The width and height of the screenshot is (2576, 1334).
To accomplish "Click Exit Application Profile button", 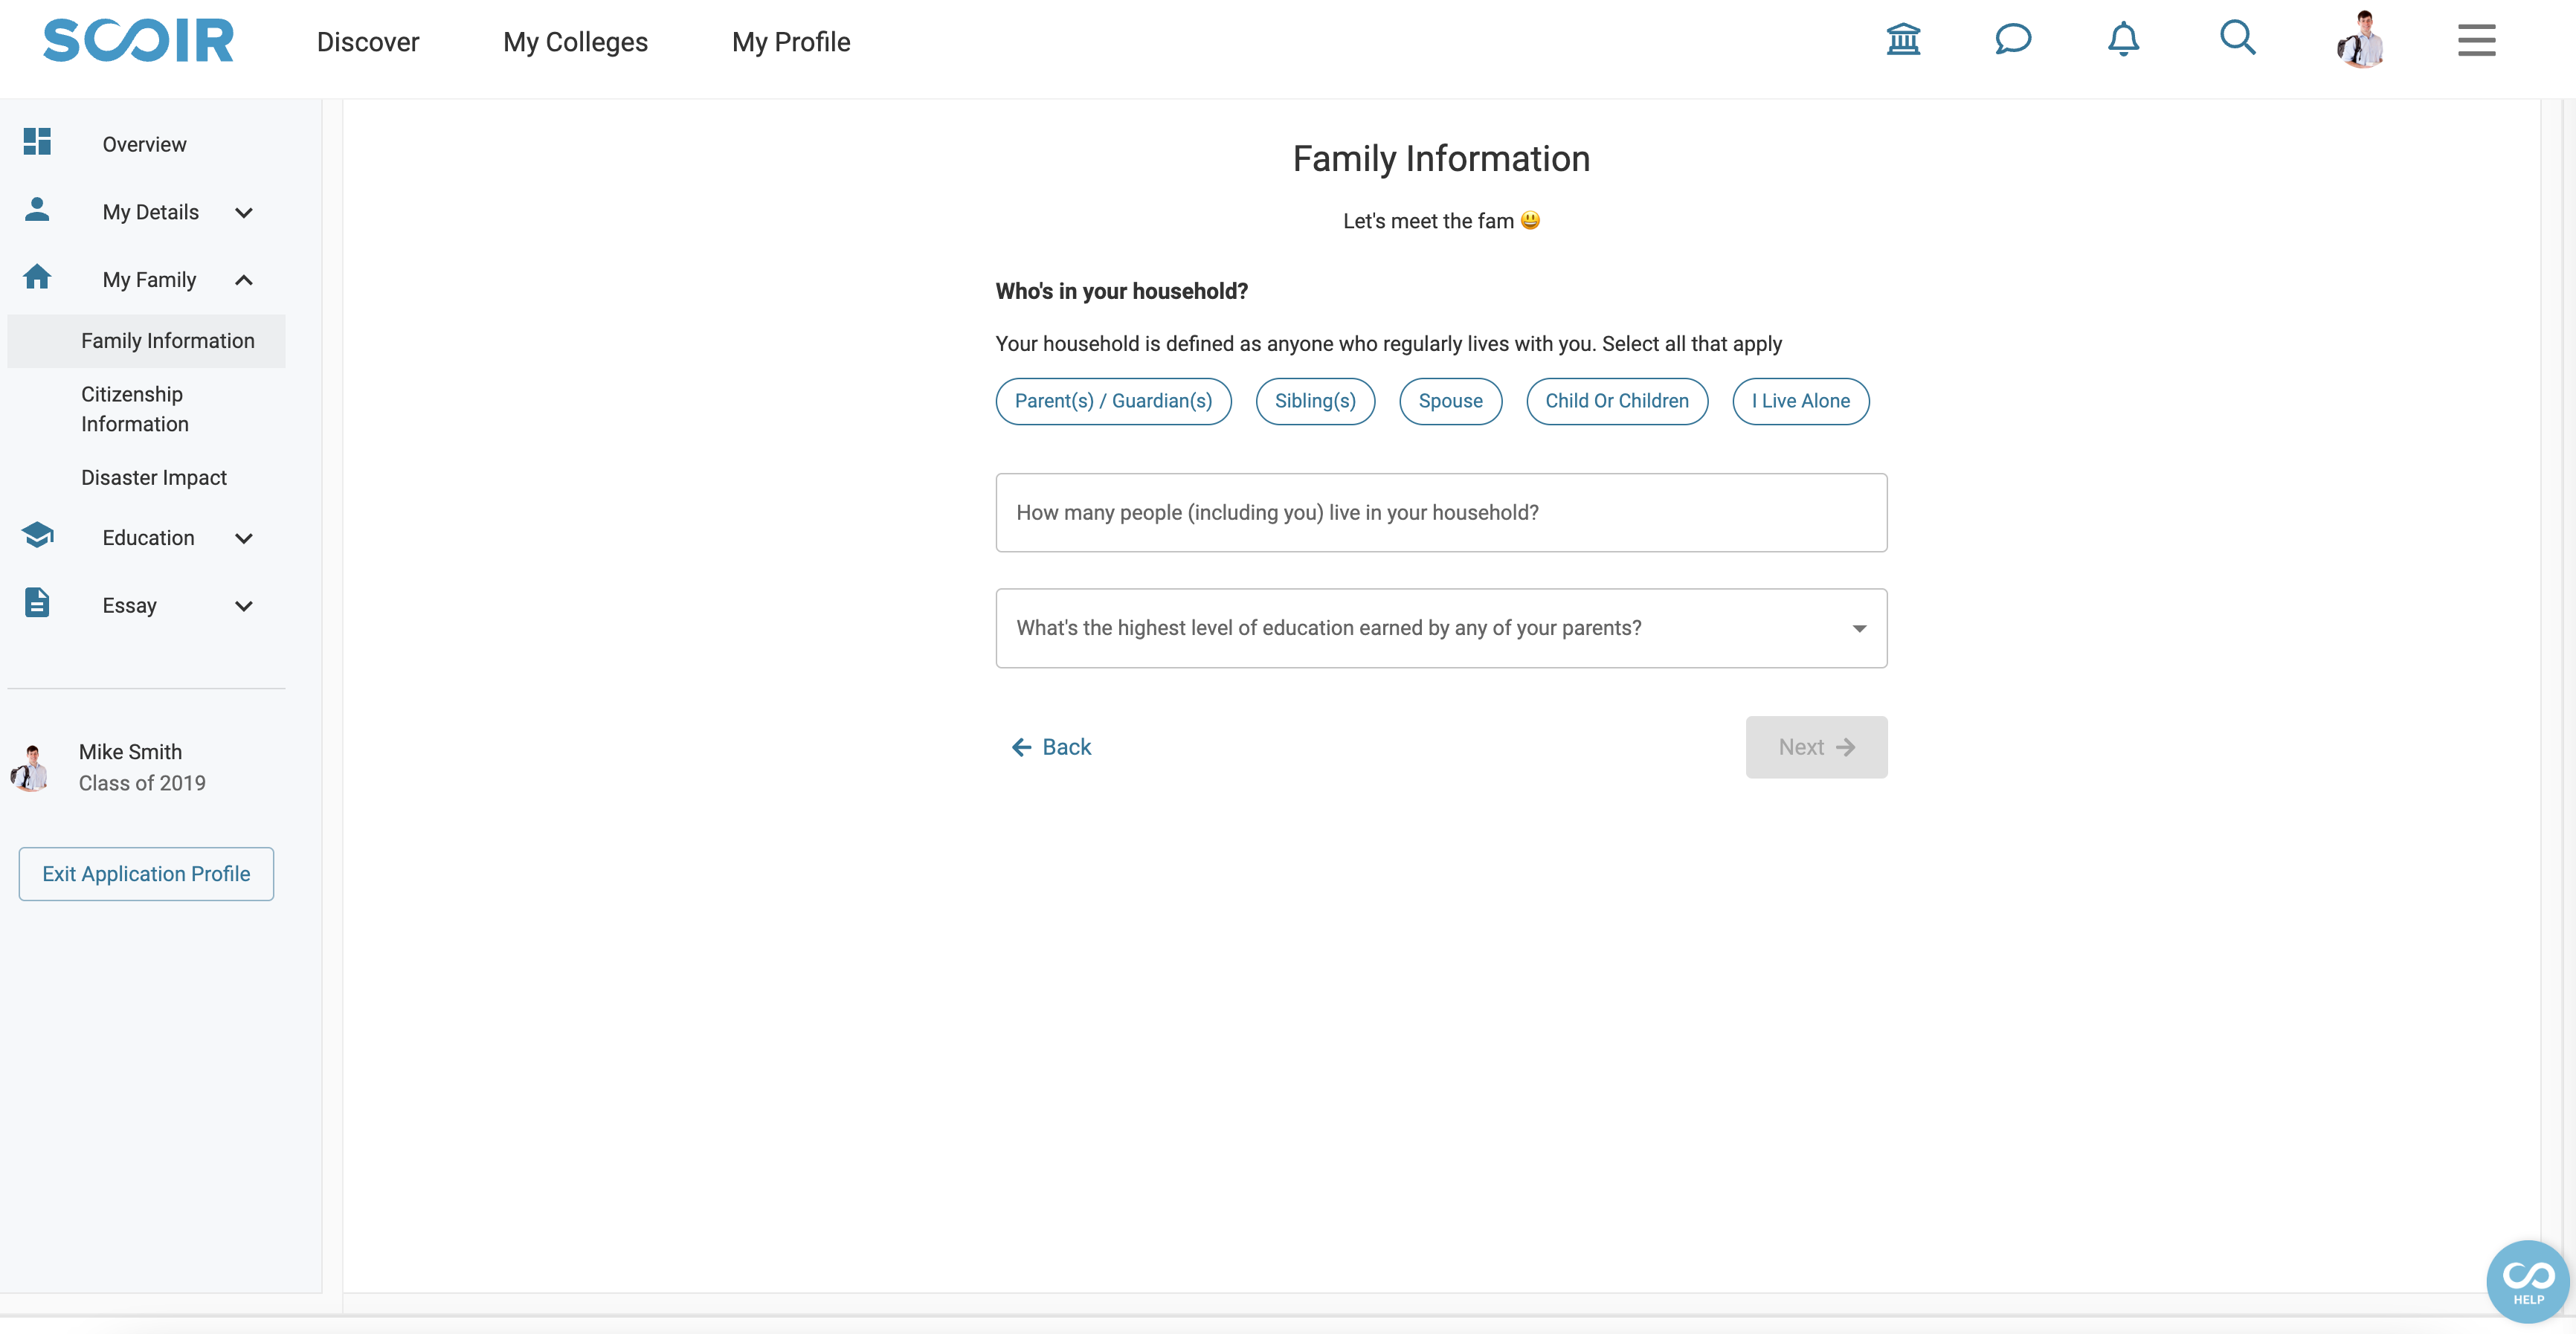I will click(146, 874).
